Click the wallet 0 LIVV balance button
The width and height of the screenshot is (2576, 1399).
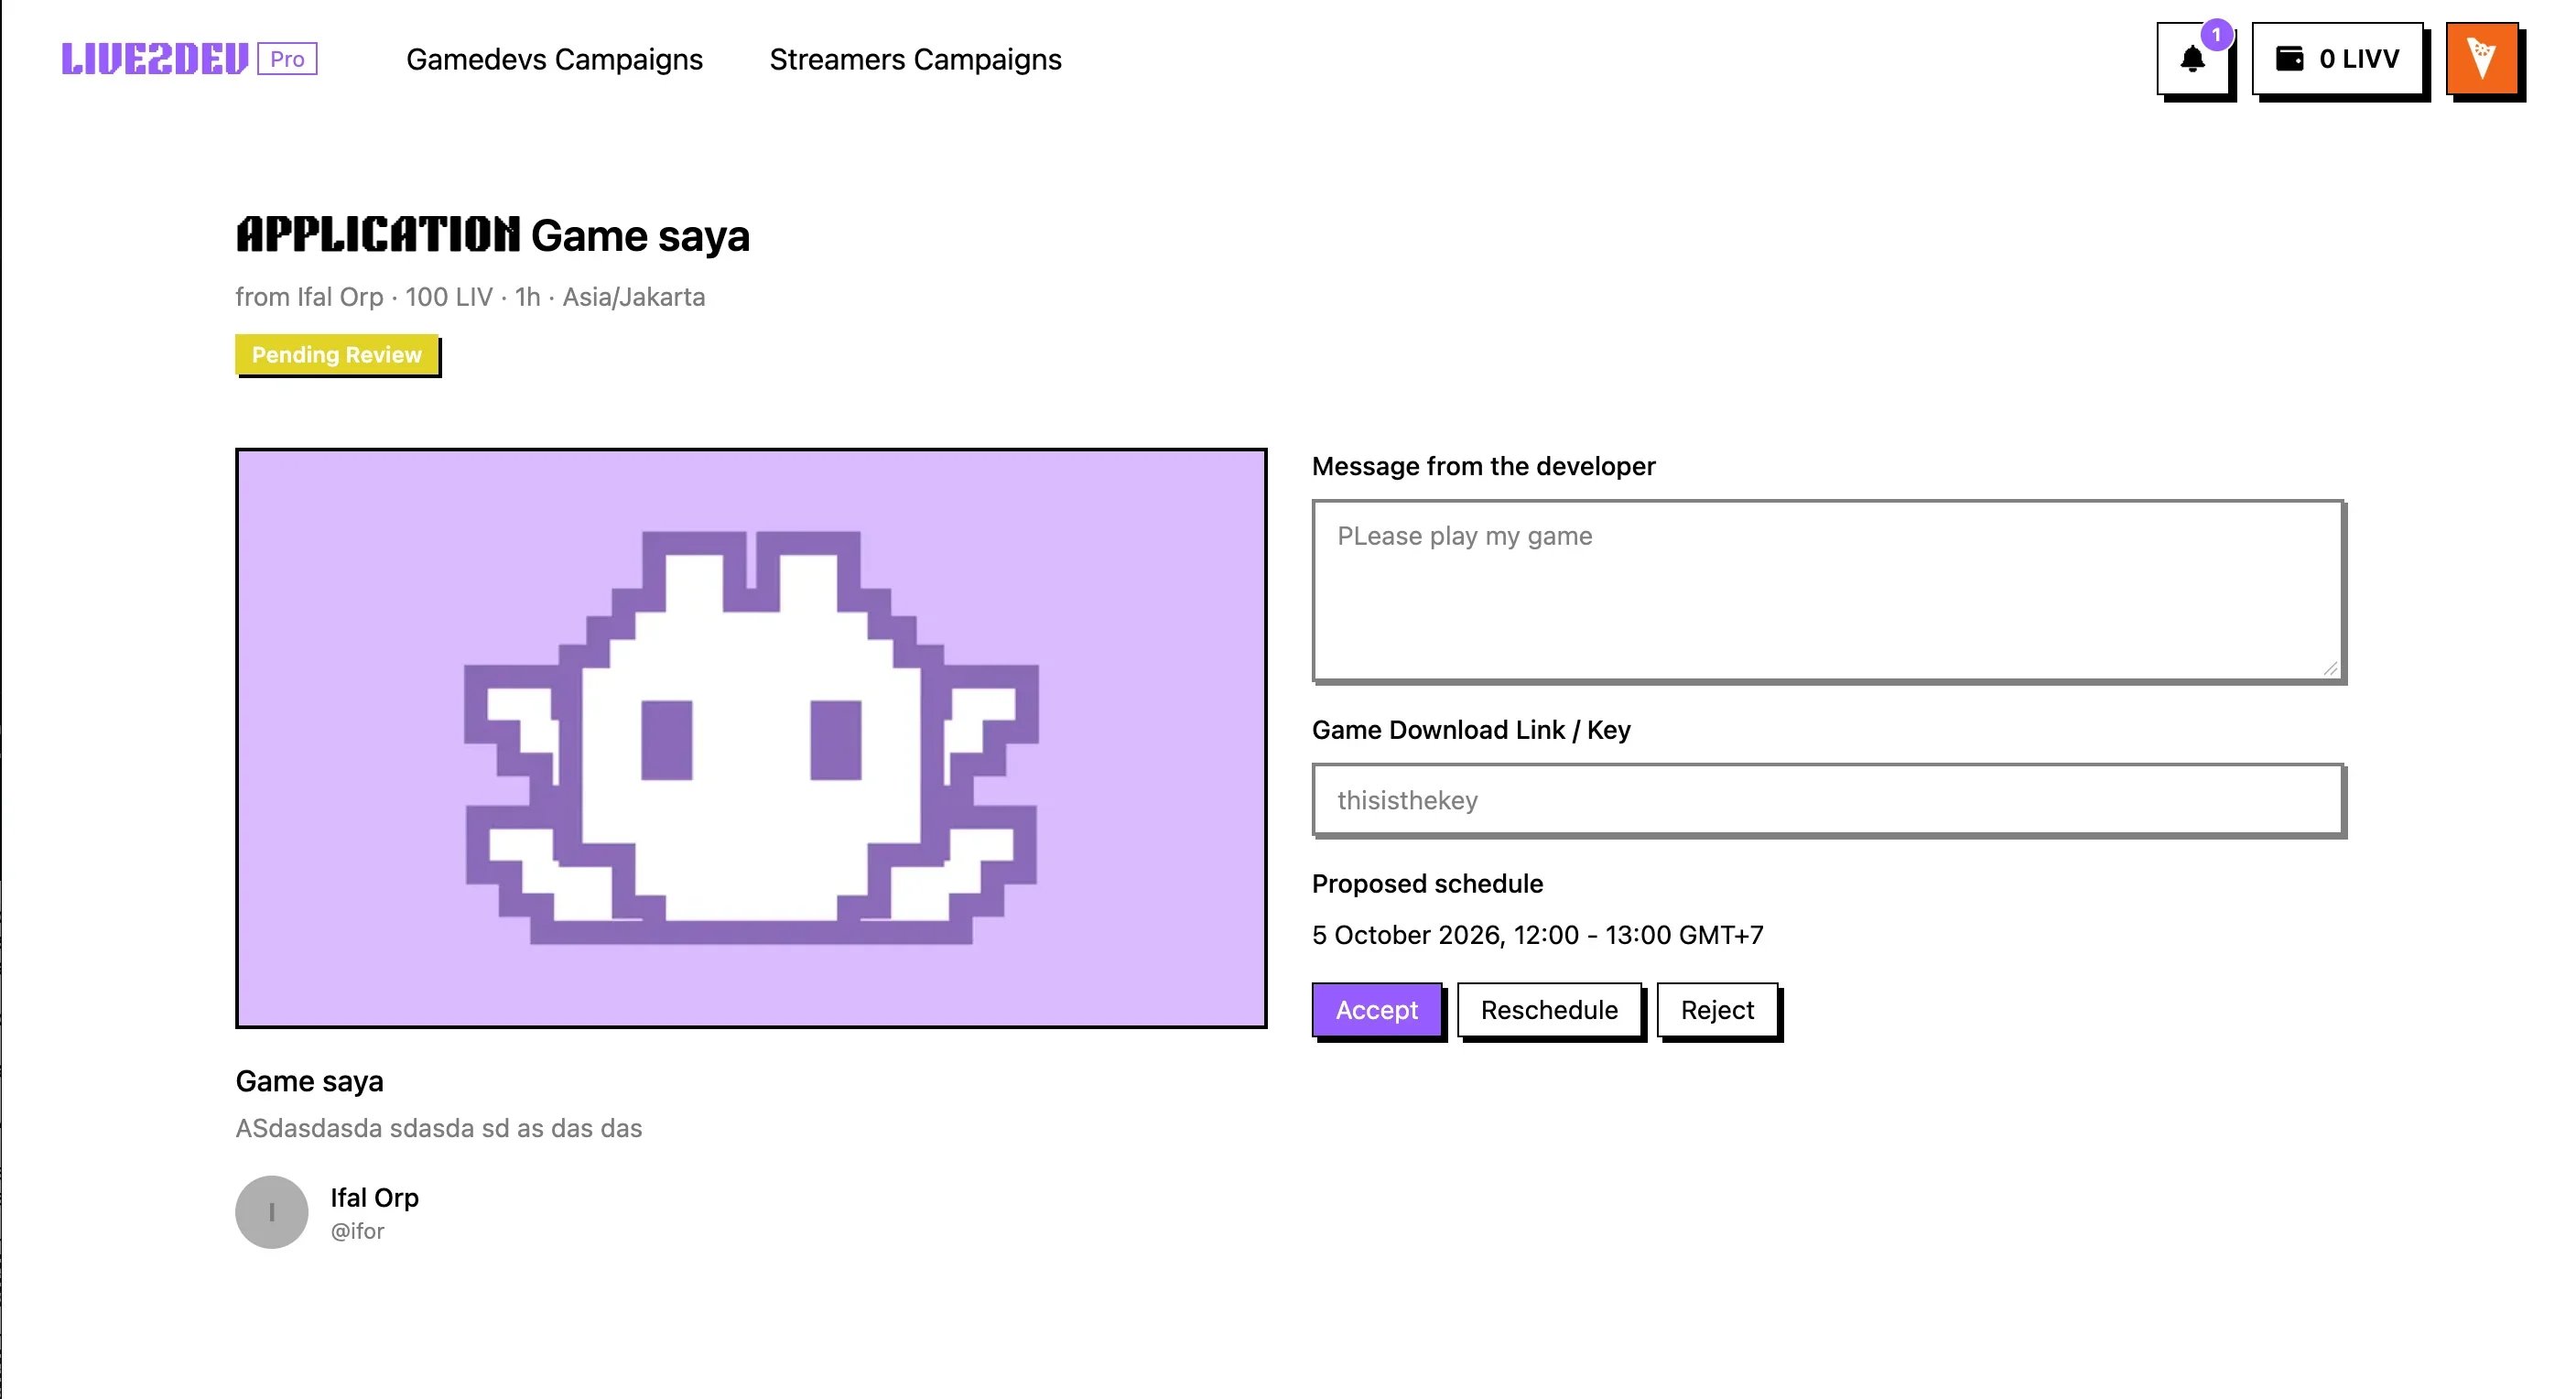pyautogui.click(x=2337, y=59)
